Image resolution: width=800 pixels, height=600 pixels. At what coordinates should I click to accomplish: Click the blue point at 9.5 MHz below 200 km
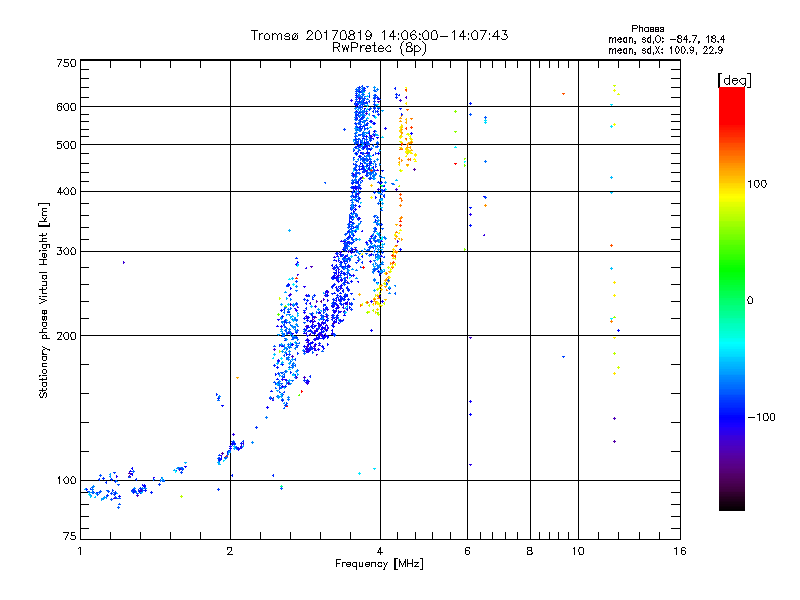pos(563,357)
